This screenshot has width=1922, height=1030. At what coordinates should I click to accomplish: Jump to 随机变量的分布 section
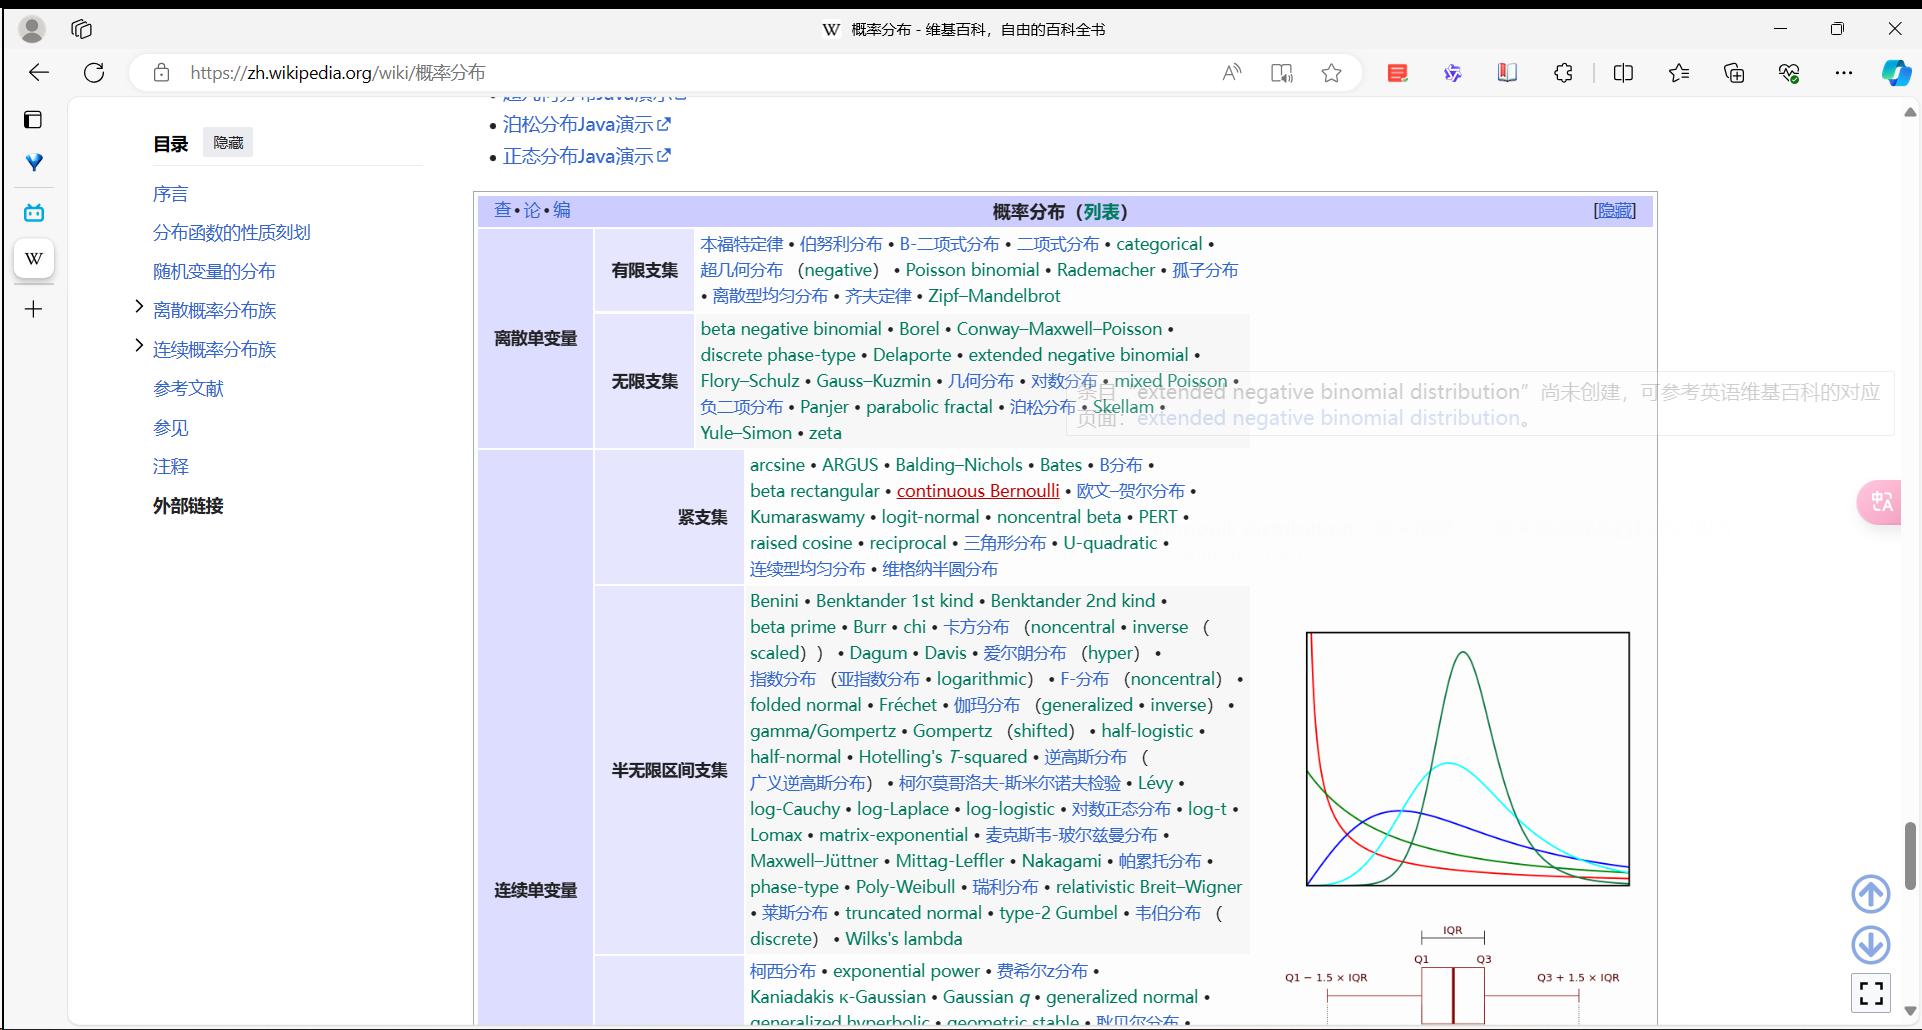[x=214, y=271]
